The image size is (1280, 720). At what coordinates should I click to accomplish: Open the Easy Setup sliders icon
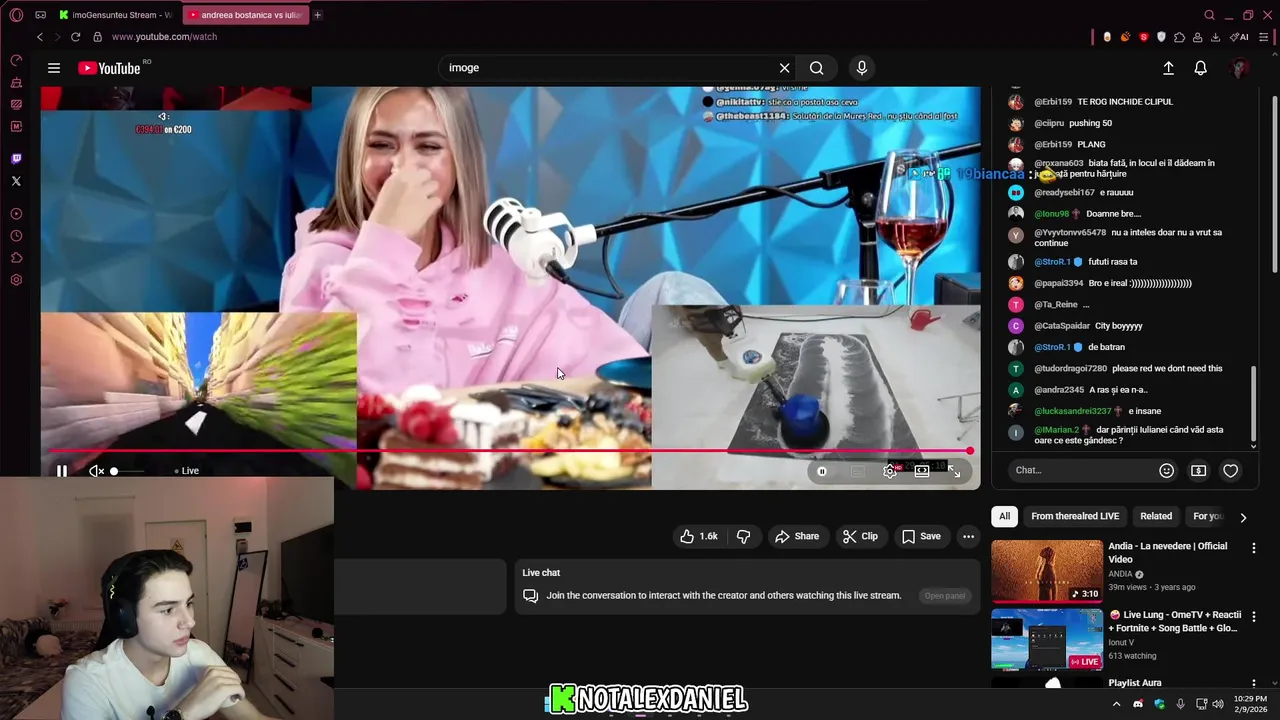(x=1265, y=37)
